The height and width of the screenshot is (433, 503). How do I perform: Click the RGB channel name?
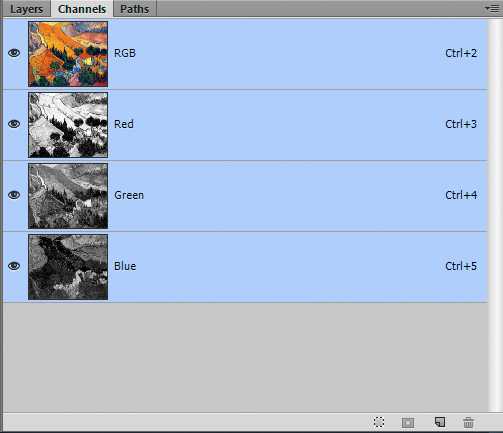click(x=125, y=53)
